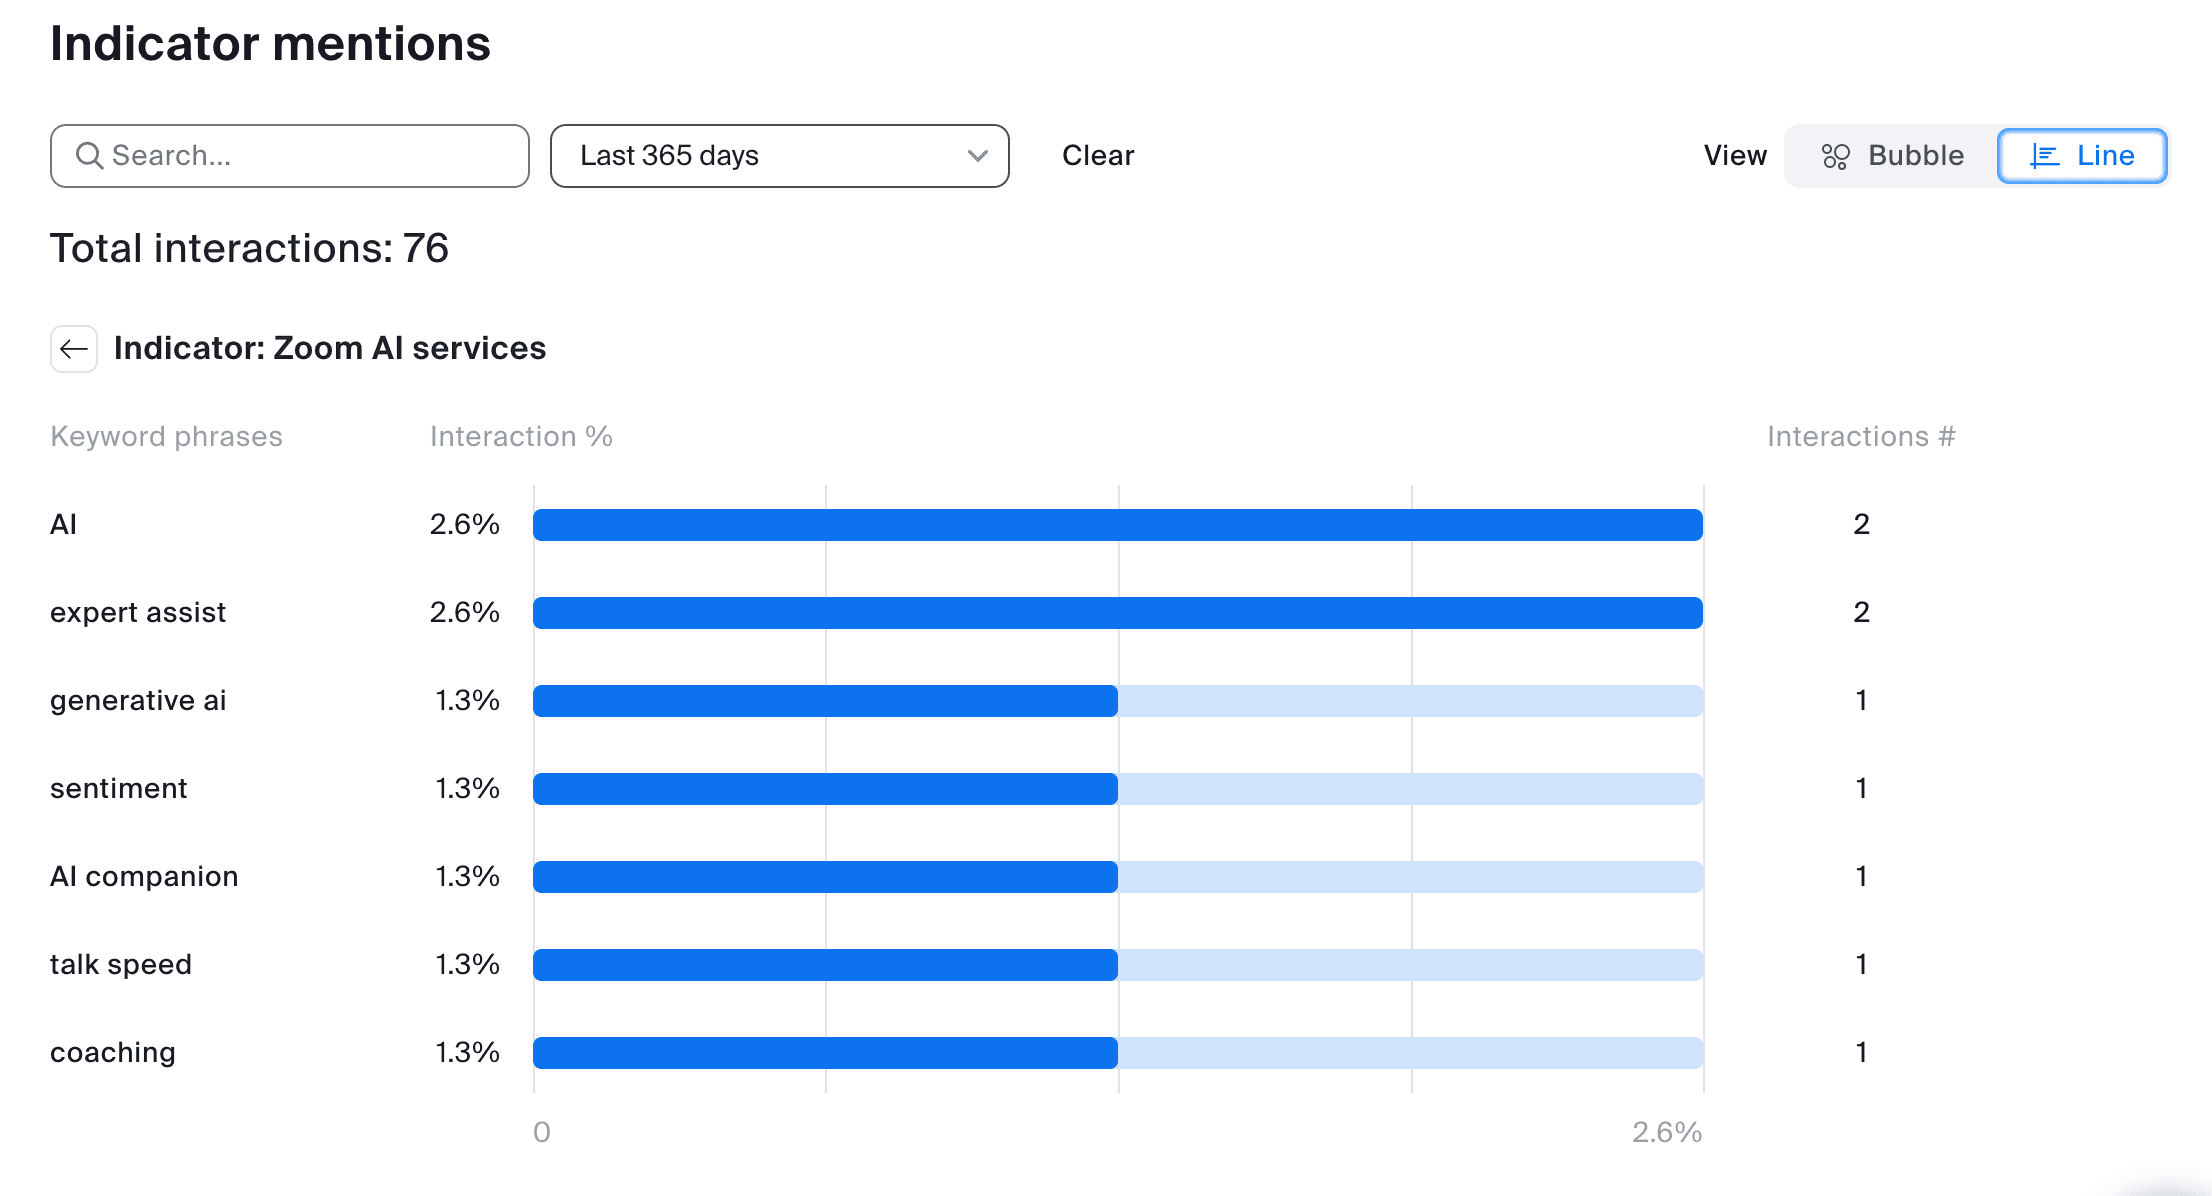Click the coaching keyword label
2212x1196 pixels.
point(112,1053)
